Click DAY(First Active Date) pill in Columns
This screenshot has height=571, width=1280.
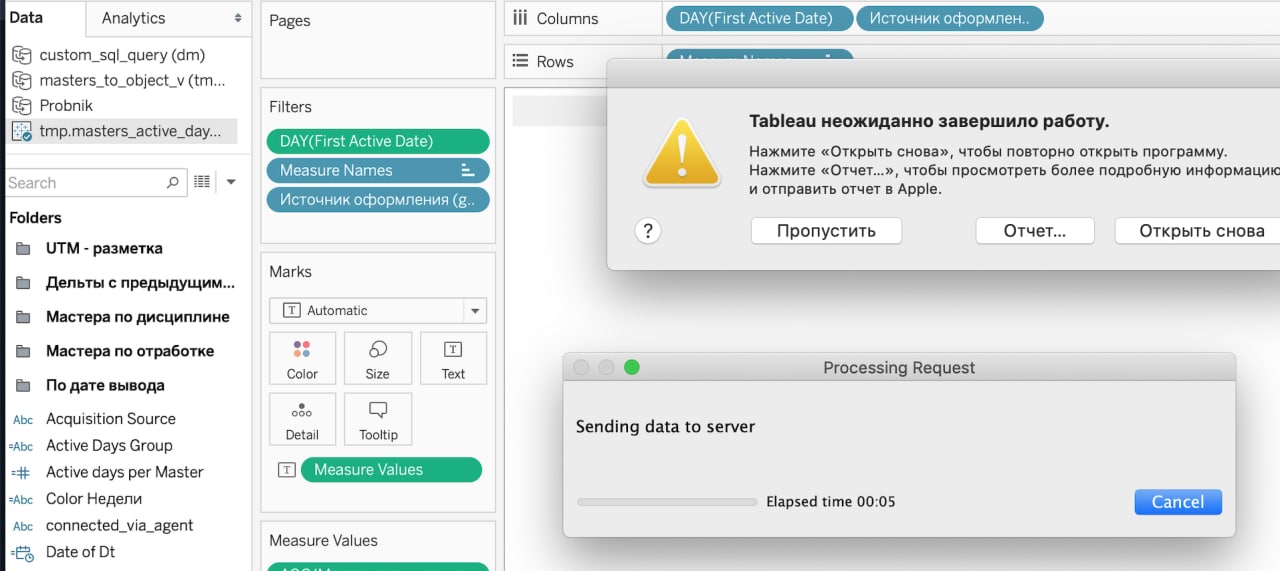point(758,18)
